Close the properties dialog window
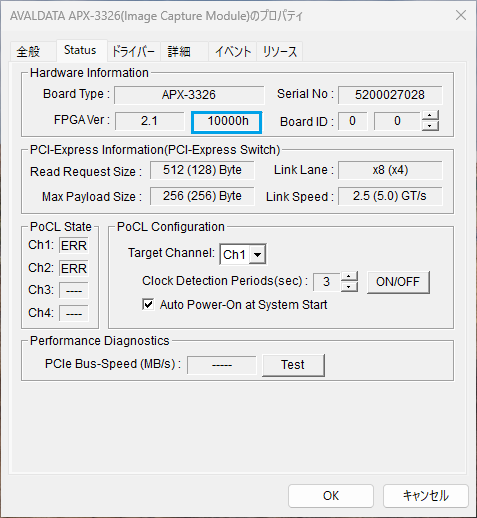The width and height of the screenshot is (477, 518). coord(461,15)
